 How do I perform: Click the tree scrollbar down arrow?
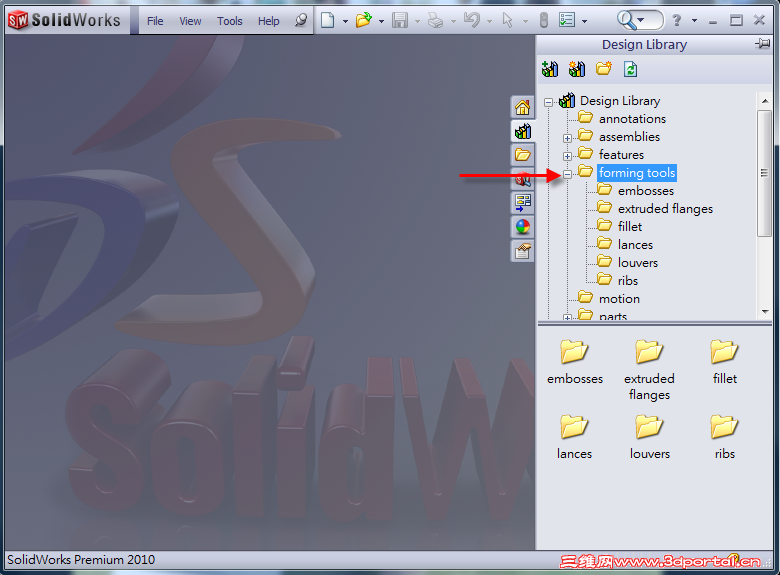point(765,312)
